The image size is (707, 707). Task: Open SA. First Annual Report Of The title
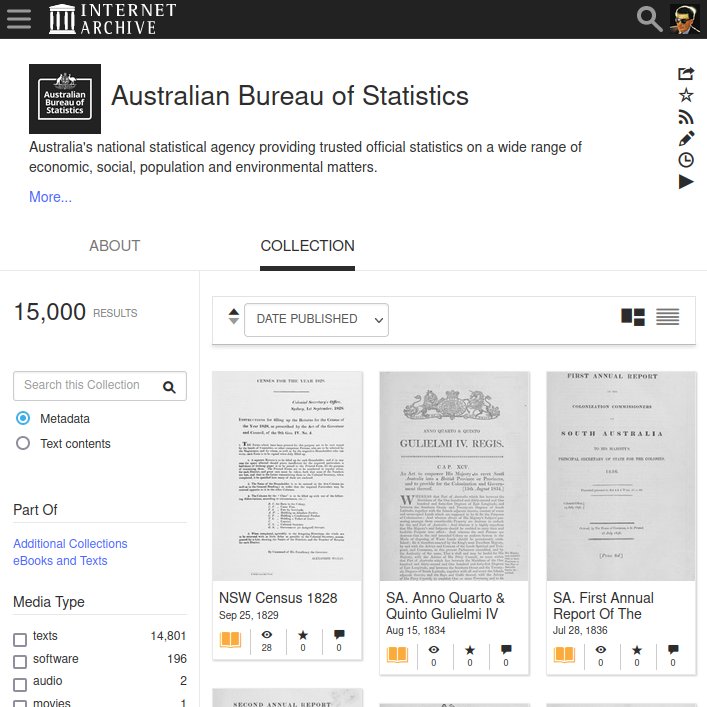click(603, 606)
